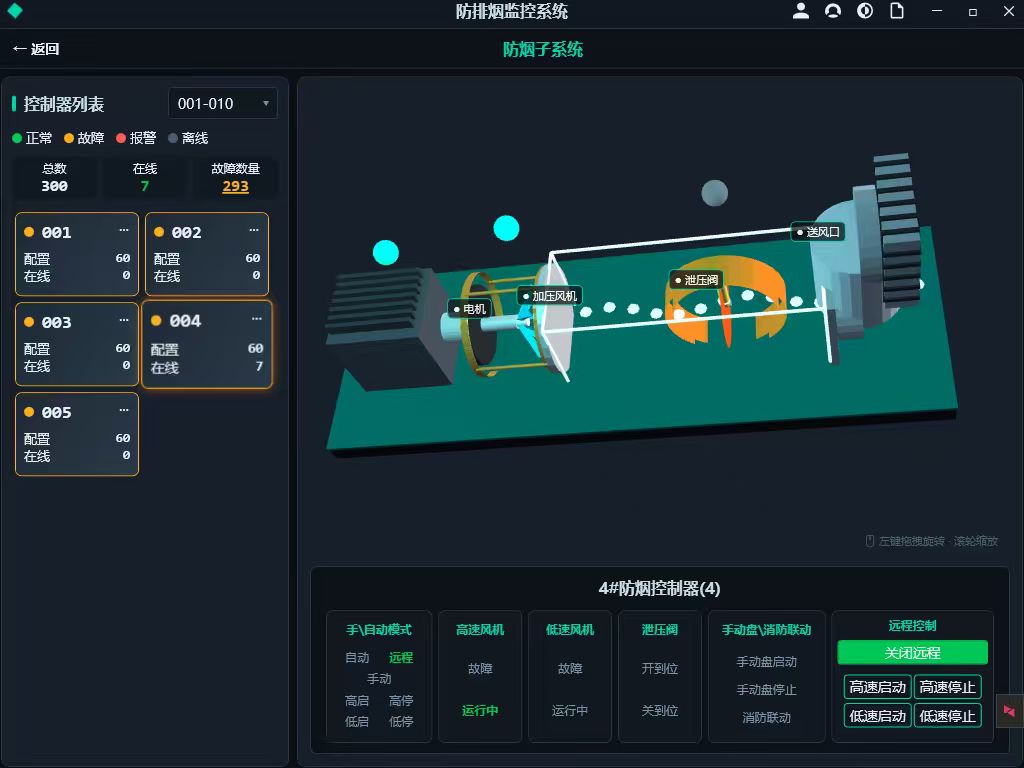The width and height of the screenshot is (1024, 768).
Task: Click the 手动盘启动 status
Action: (x=767, y=662)
